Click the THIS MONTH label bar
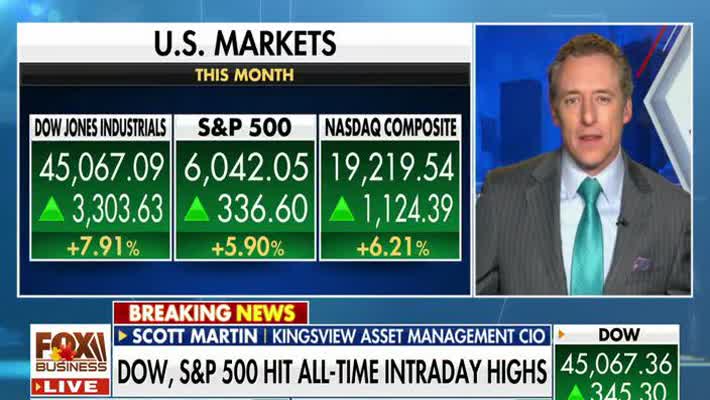The image size is (710, 400). [x=245, y=74]
